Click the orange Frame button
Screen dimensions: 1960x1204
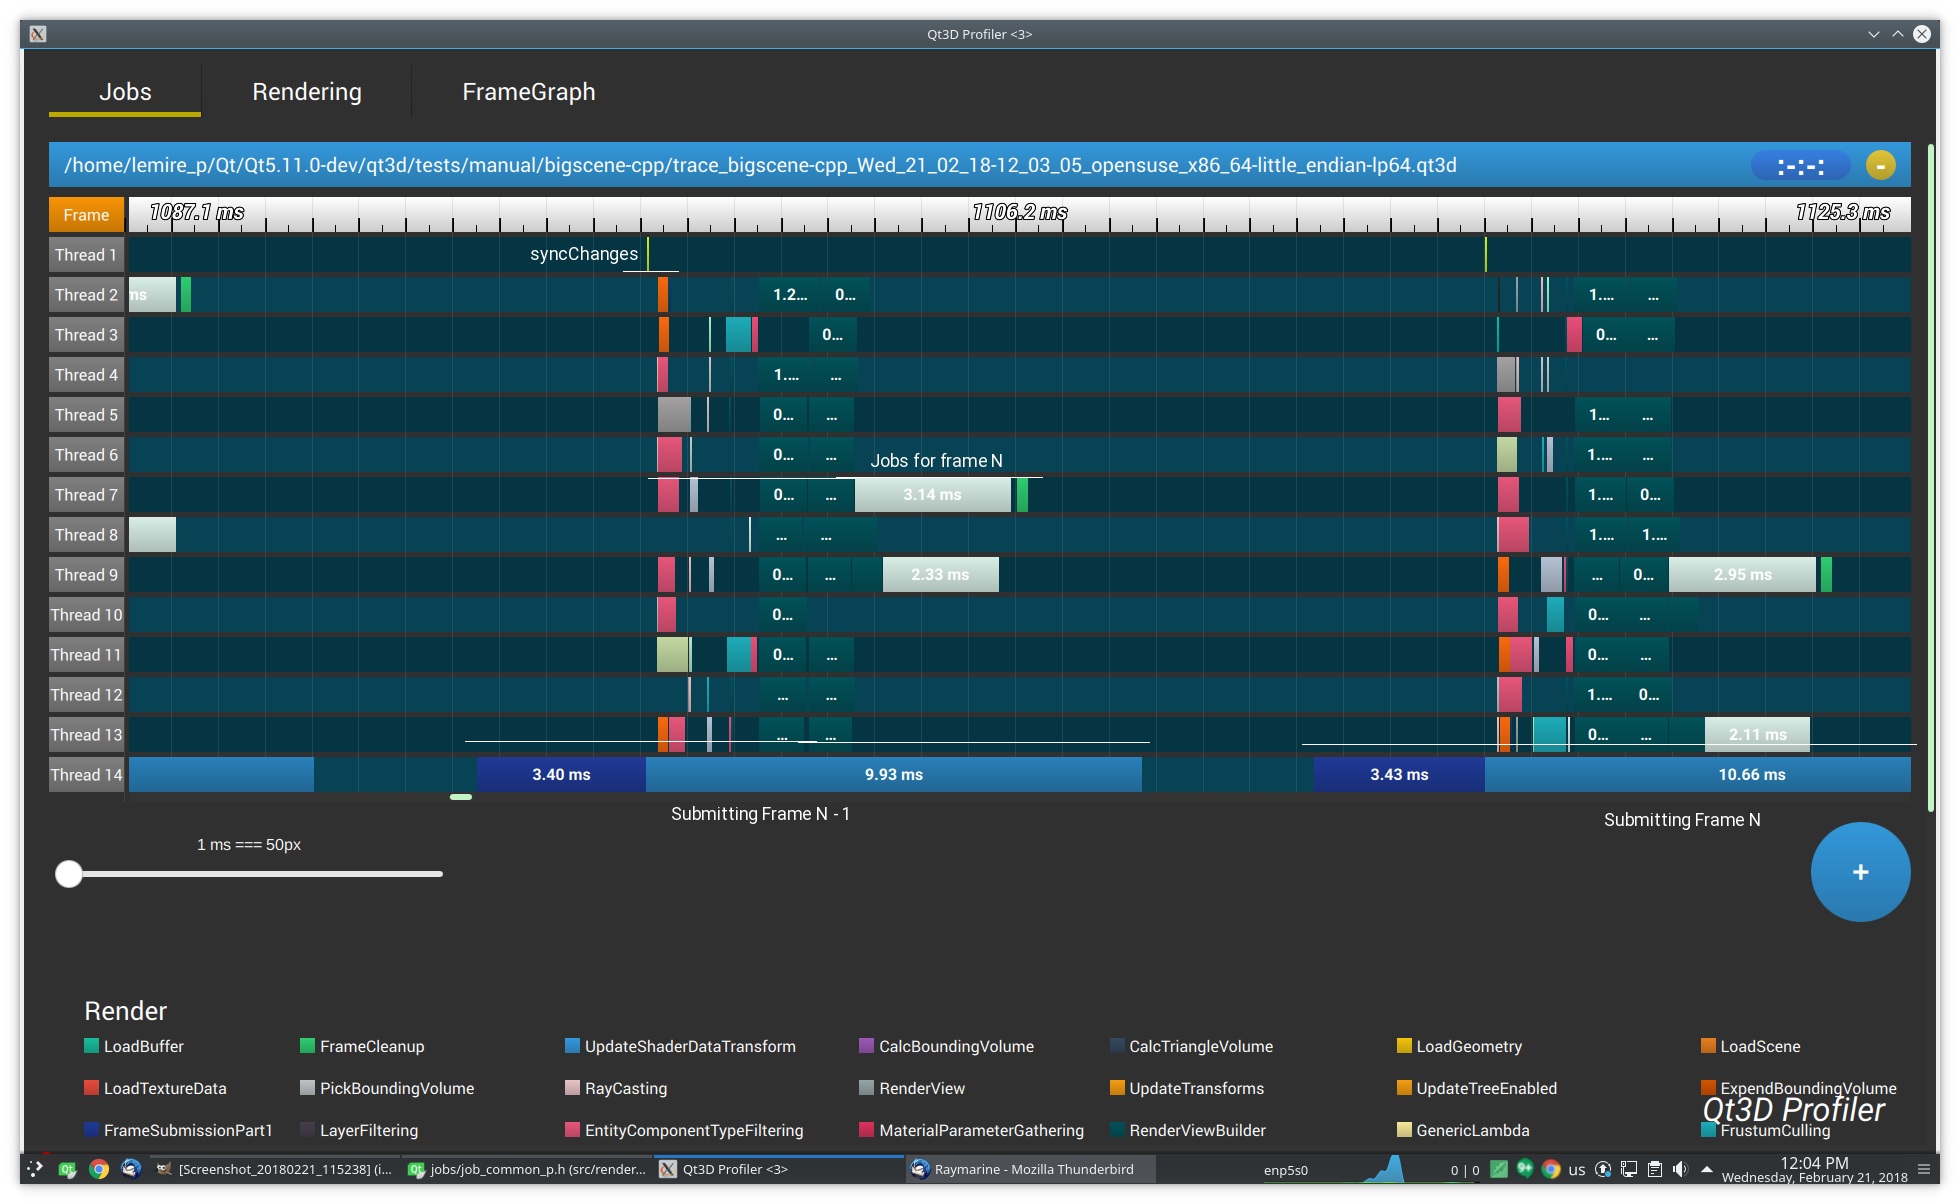[x=86, y=215]
